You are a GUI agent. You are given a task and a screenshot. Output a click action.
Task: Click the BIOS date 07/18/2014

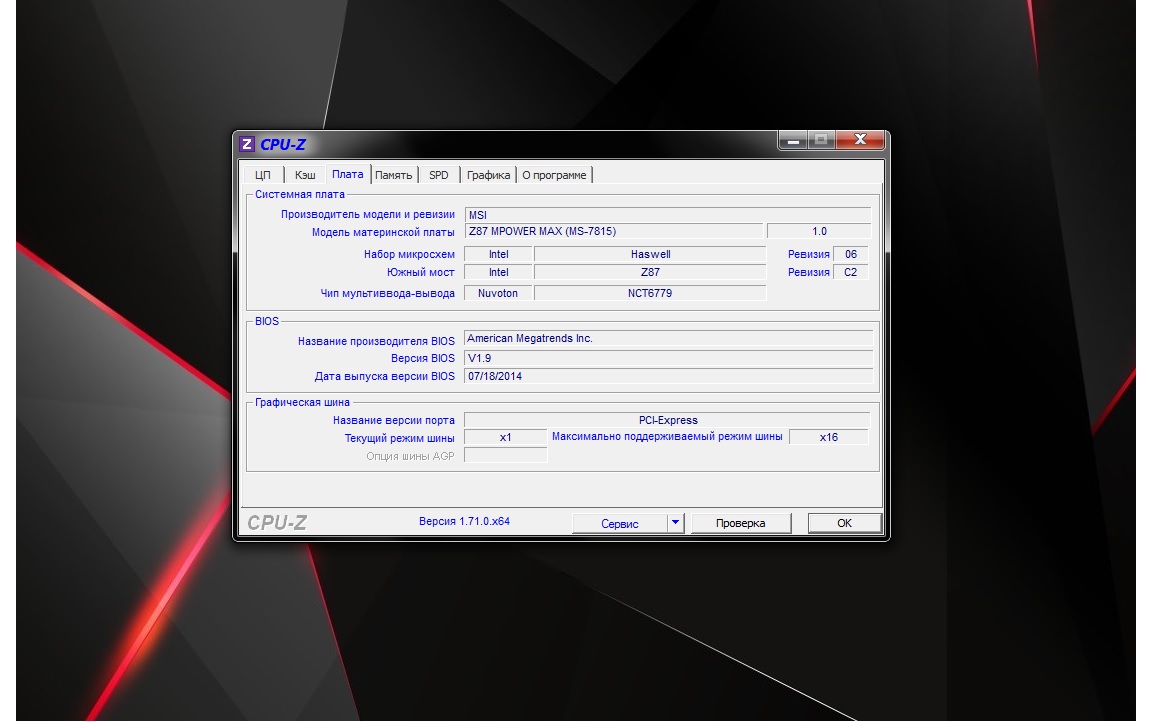pos(669,376)
